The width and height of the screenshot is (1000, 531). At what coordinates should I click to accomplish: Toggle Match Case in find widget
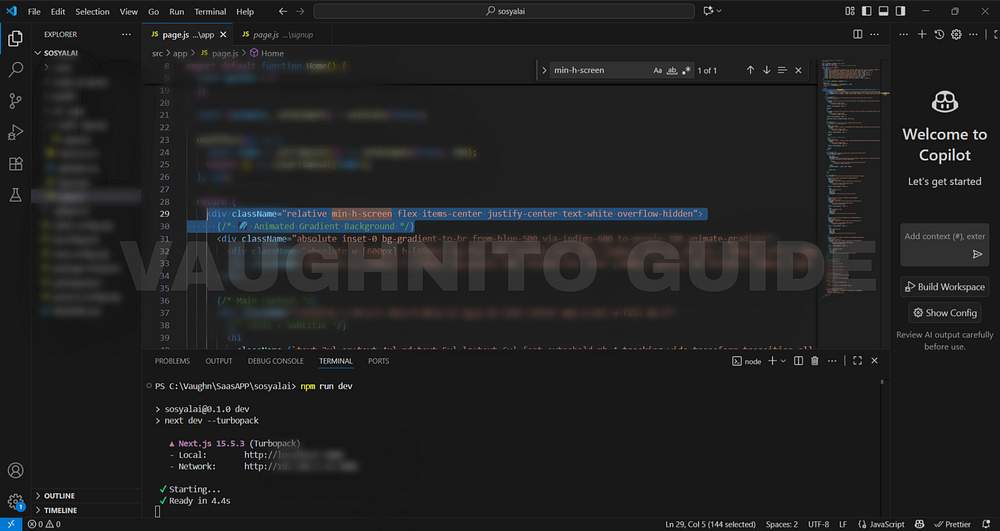tap(658, 70)
